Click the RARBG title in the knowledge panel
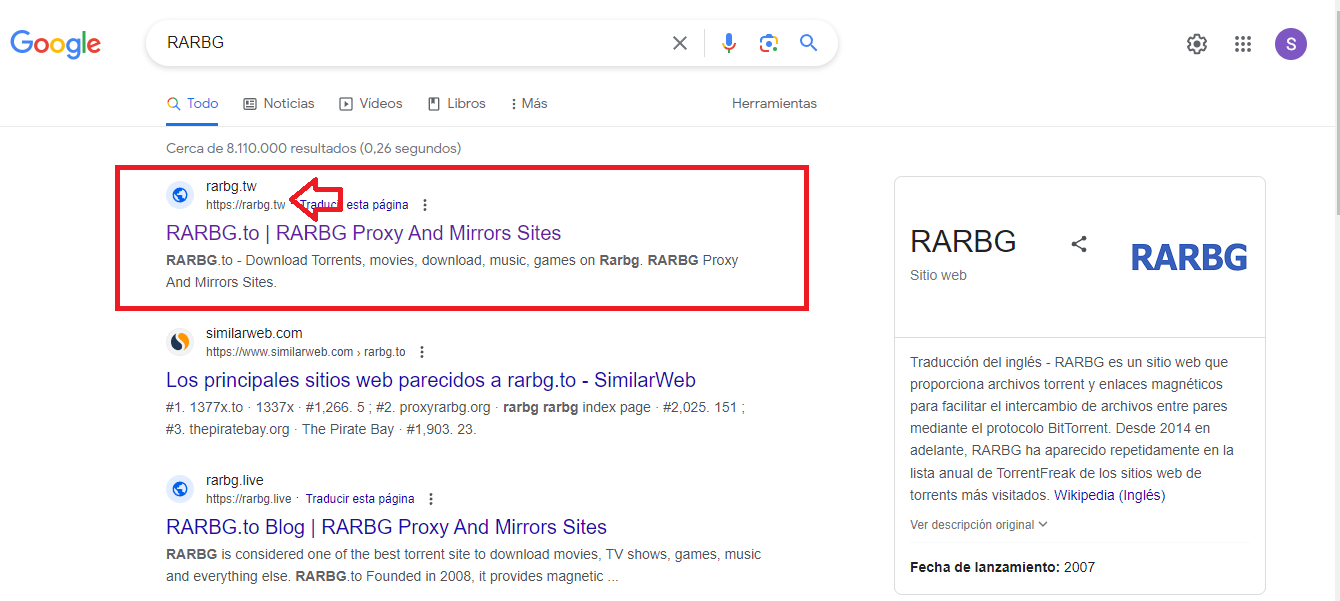Image resolution: width=1340 pixels, height=601 pixels. 963,241
